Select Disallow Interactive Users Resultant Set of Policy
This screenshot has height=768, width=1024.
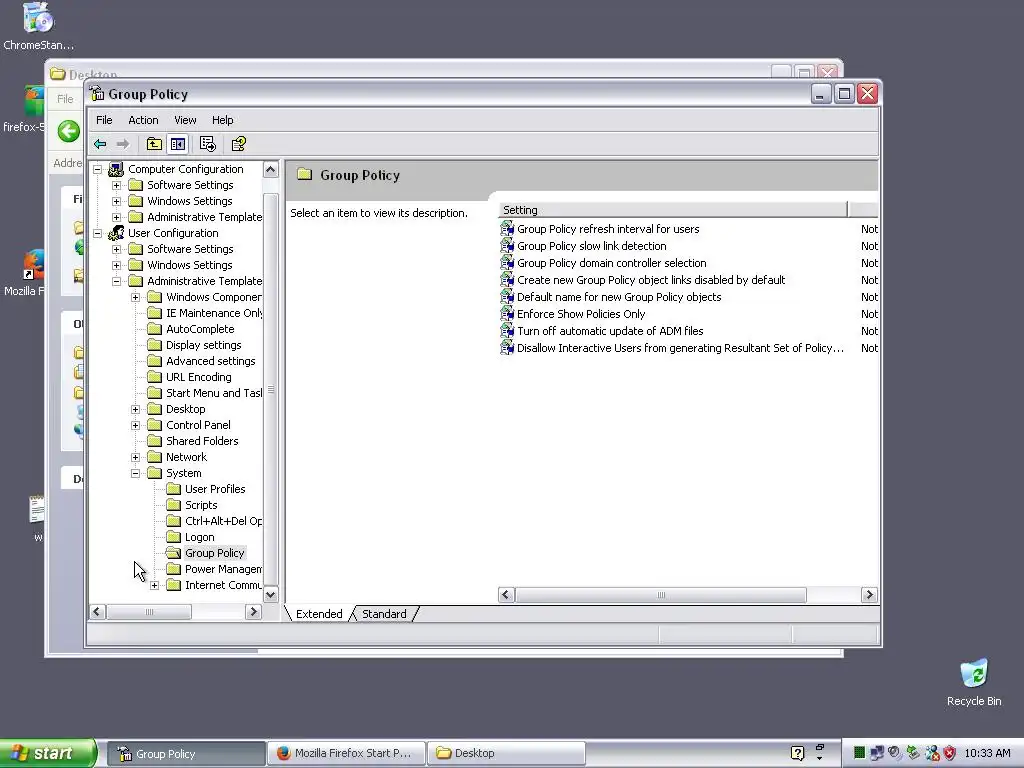tap(680, 347)
